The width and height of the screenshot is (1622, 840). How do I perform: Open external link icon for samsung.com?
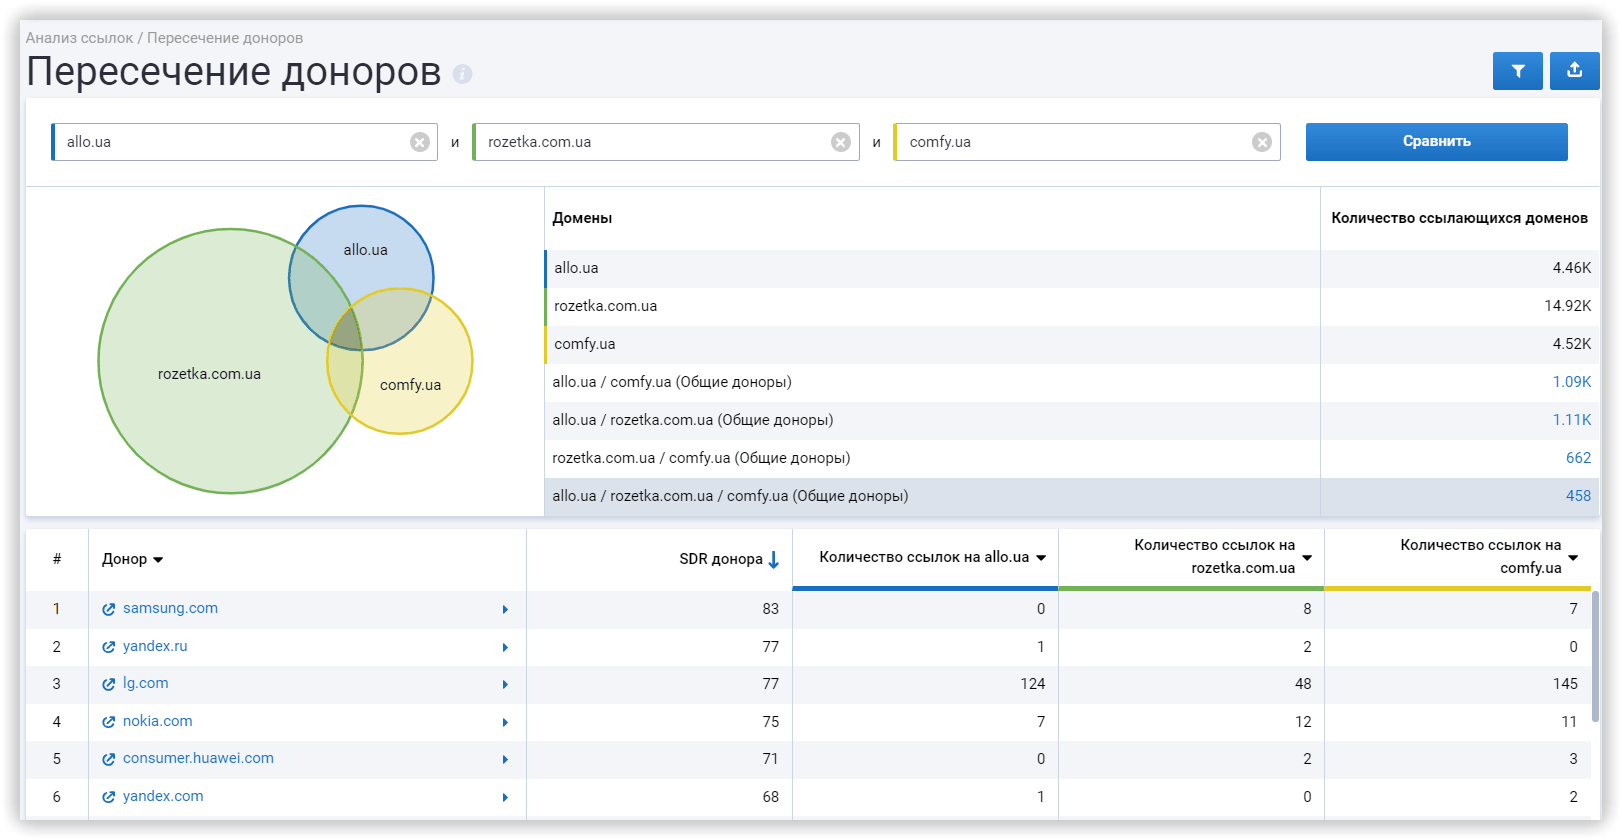[109, 609]
